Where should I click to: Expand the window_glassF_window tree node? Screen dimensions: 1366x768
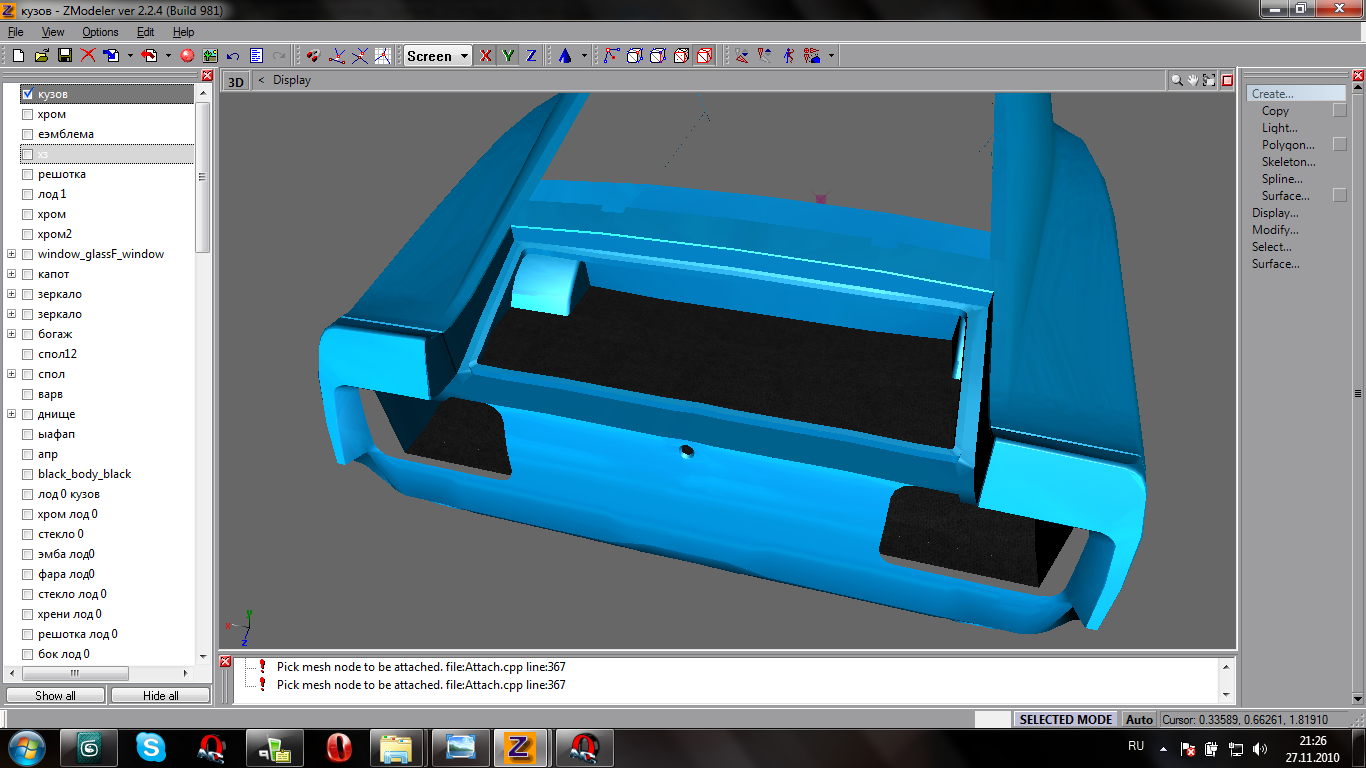12,254
